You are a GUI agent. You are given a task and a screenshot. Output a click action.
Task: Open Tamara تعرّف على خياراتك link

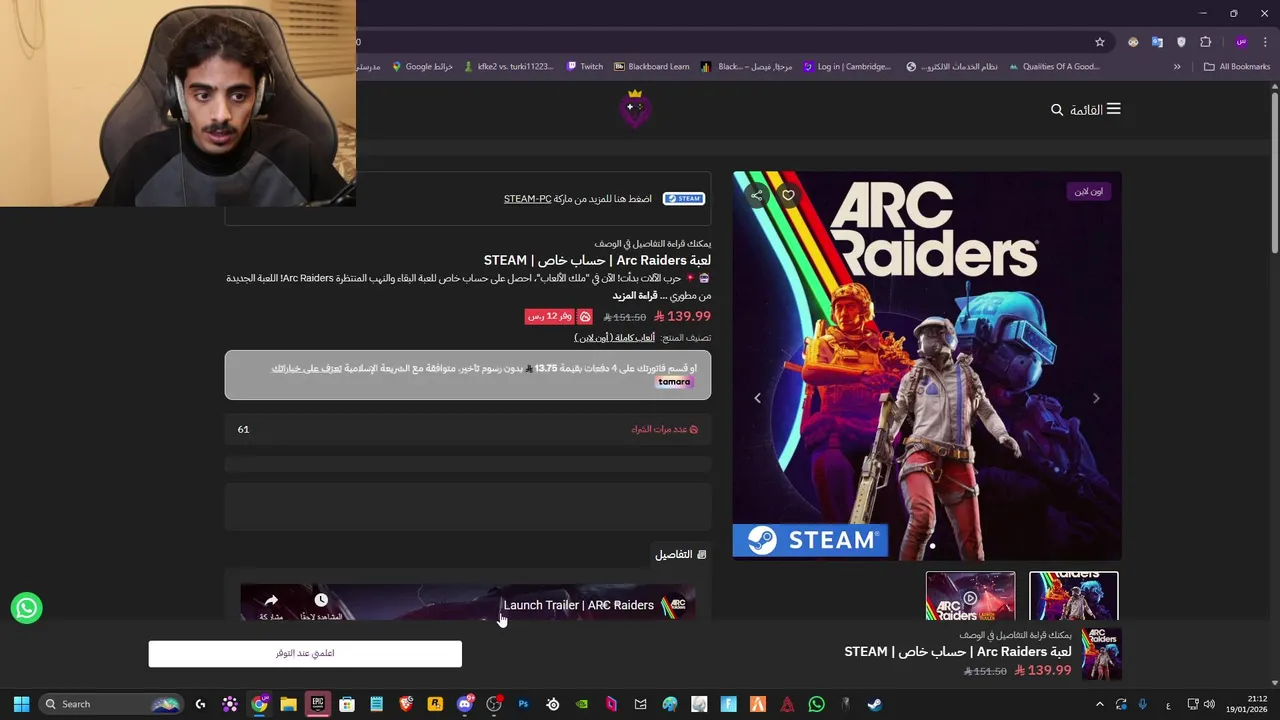306,368
